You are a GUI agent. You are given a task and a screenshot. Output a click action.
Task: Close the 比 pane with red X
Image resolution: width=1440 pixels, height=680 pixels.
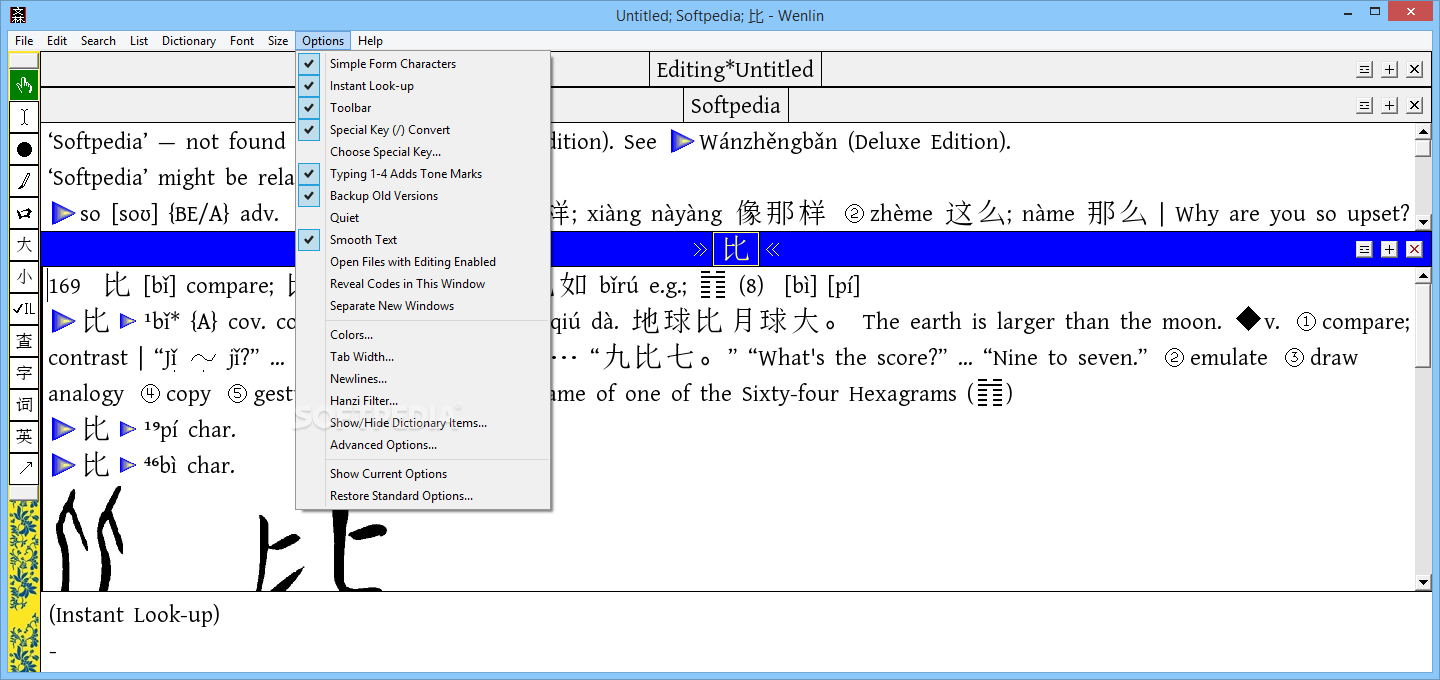pos(1414,249)
